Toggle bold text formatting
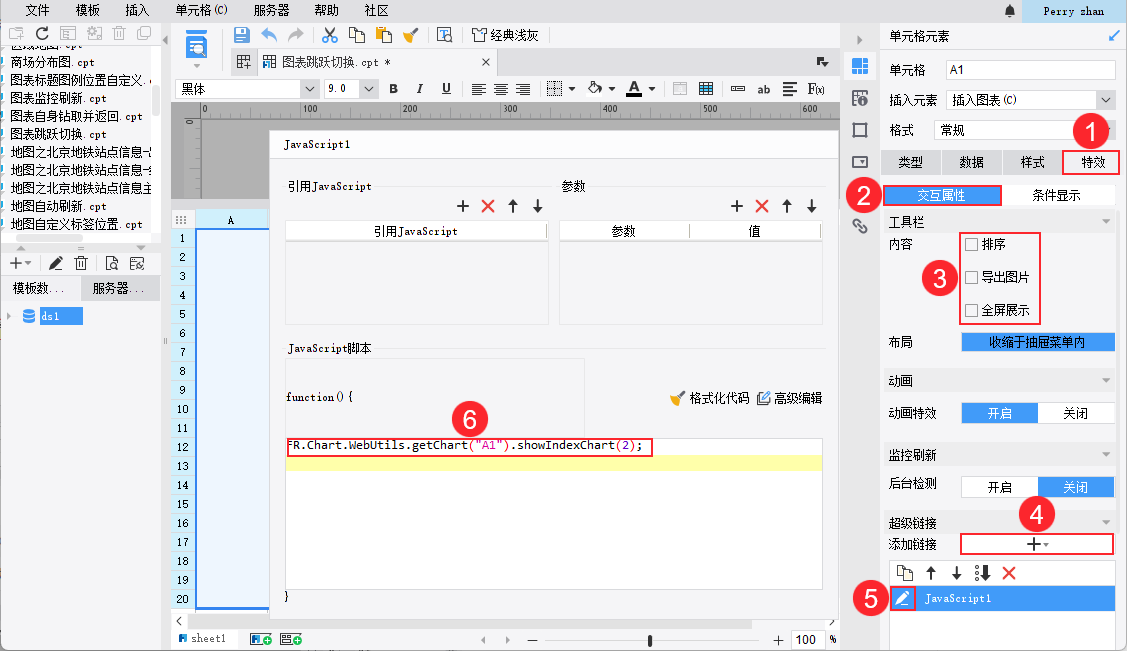The width and height of the screenshot is (1127, 651). pos(393,88)
